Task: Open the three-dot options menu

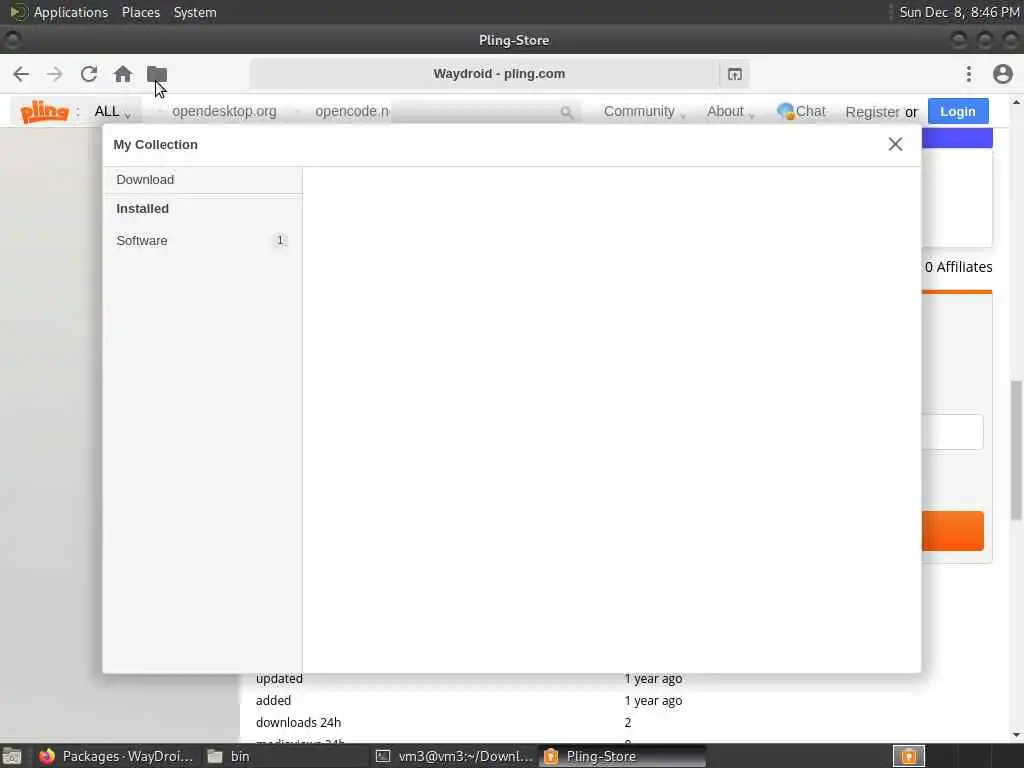Action: [968, 74]
